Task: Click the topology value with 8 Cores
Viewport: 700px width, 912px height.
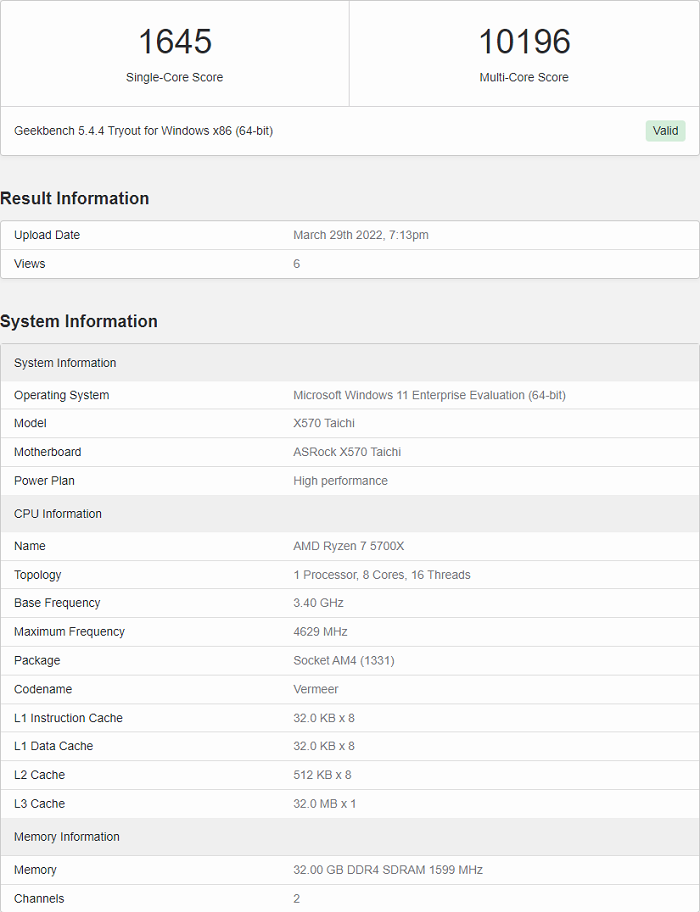Action: 381,575
